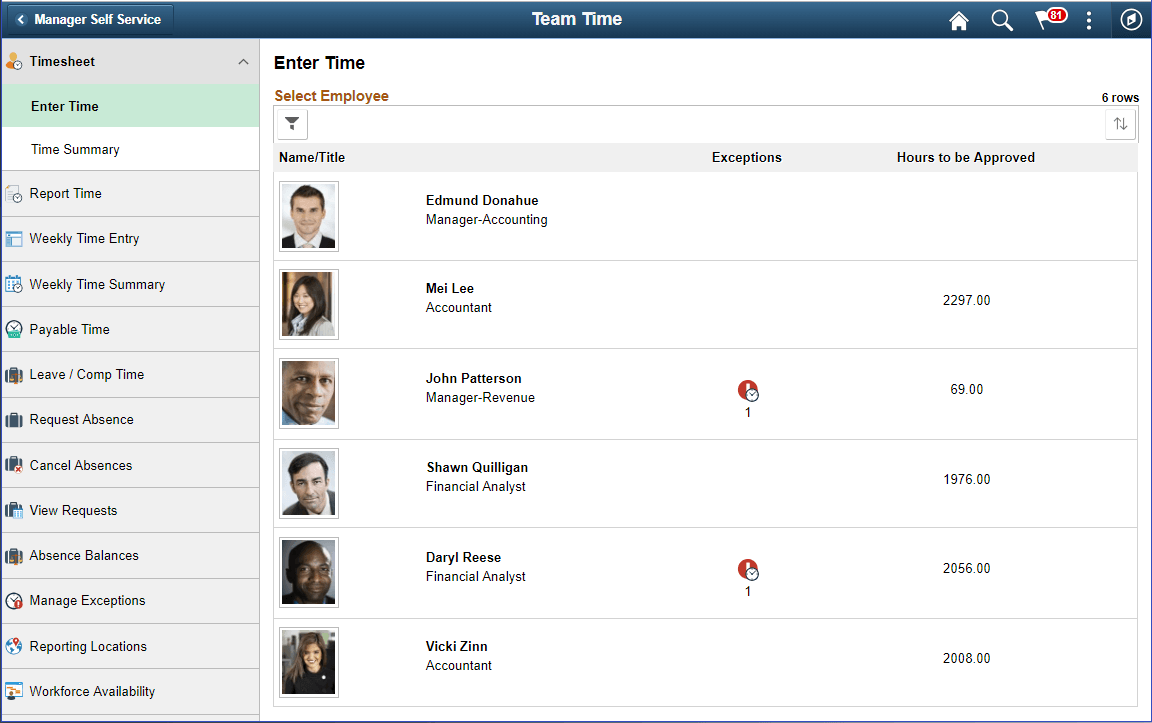Image resolution: width=1152 pixels, height=723 pixels.
Task: Click the Home icon in the header
Action: (958, 19)
